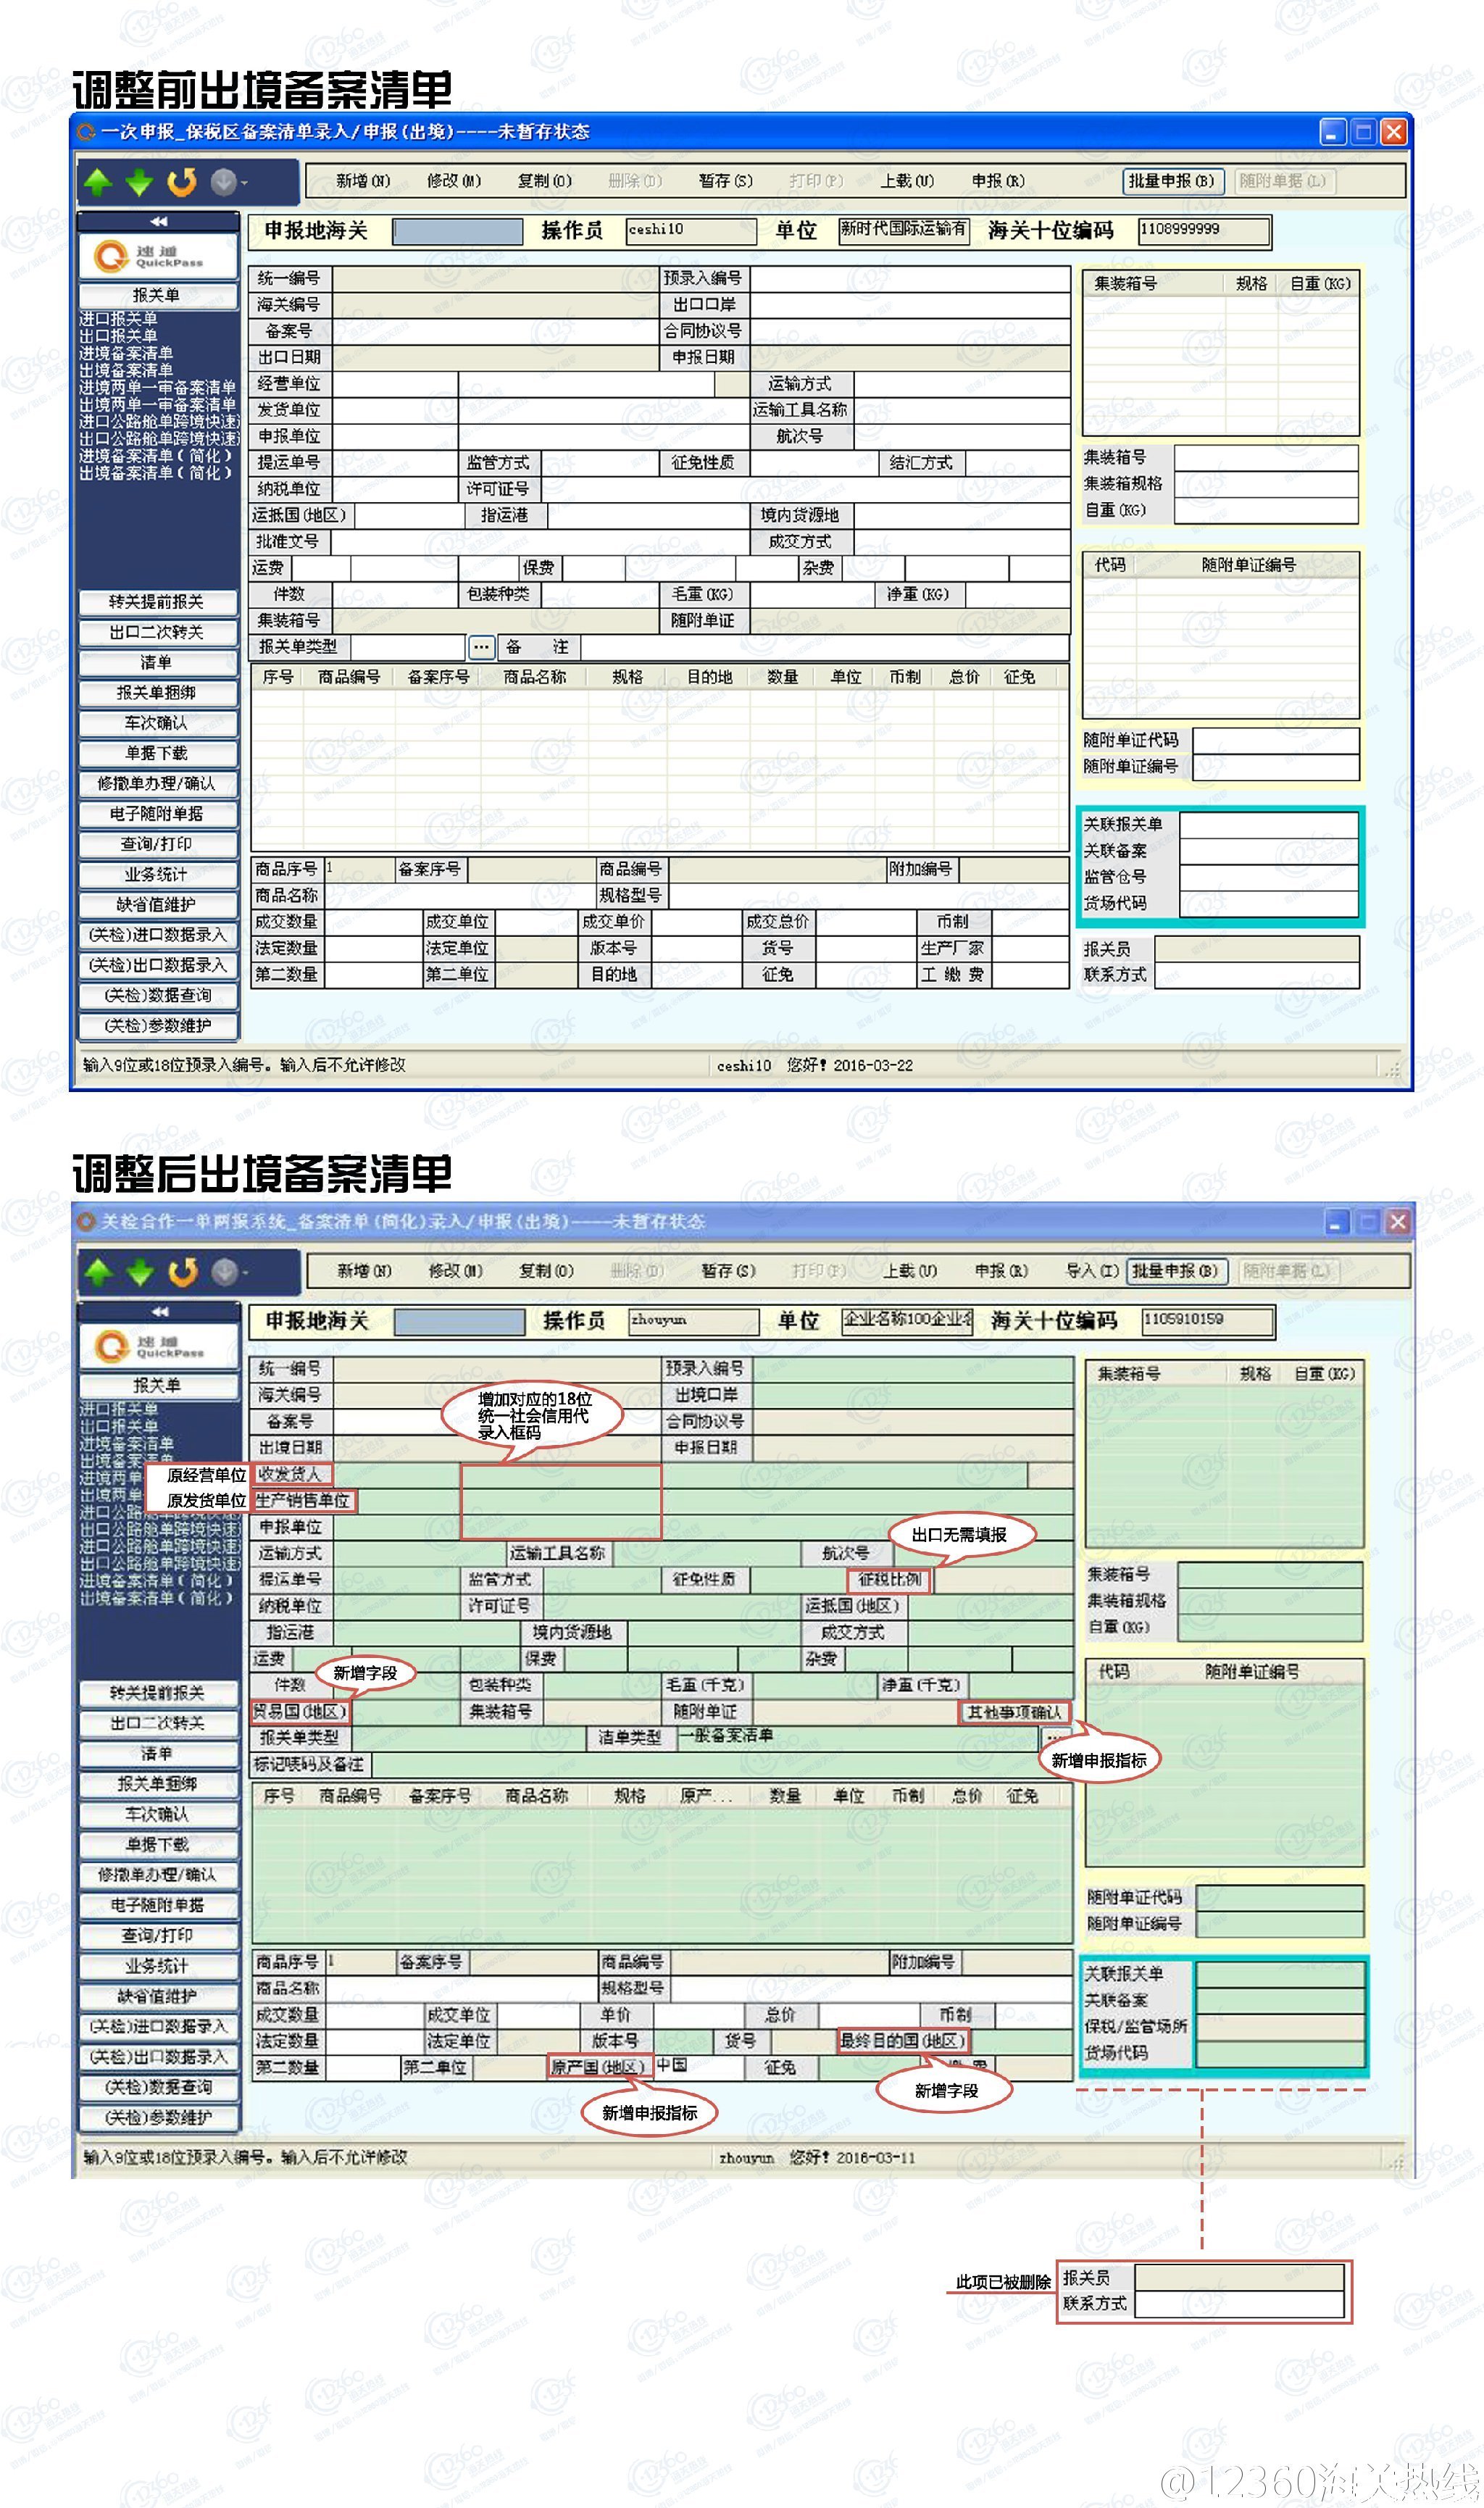Click green down arrow in 调整前 window toolbar

[139, 182]
